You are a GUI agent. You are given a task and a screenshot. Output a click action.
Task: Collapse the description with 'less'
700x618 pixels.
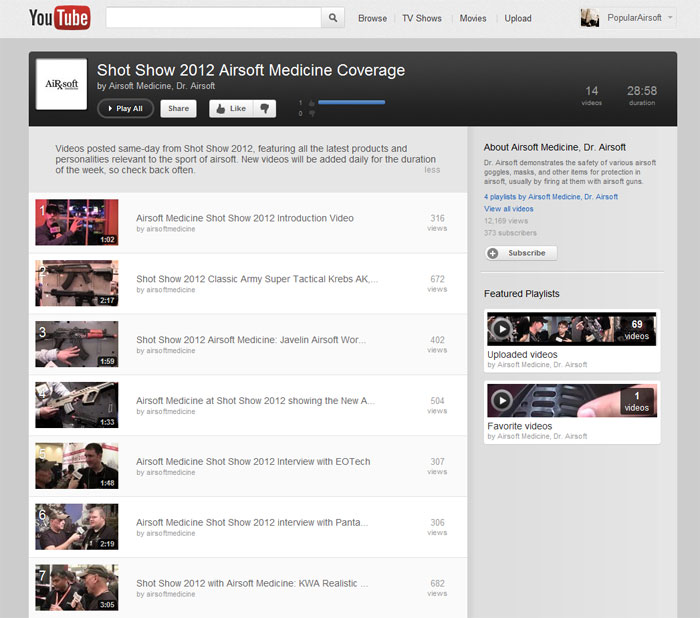tap(431, 170)
